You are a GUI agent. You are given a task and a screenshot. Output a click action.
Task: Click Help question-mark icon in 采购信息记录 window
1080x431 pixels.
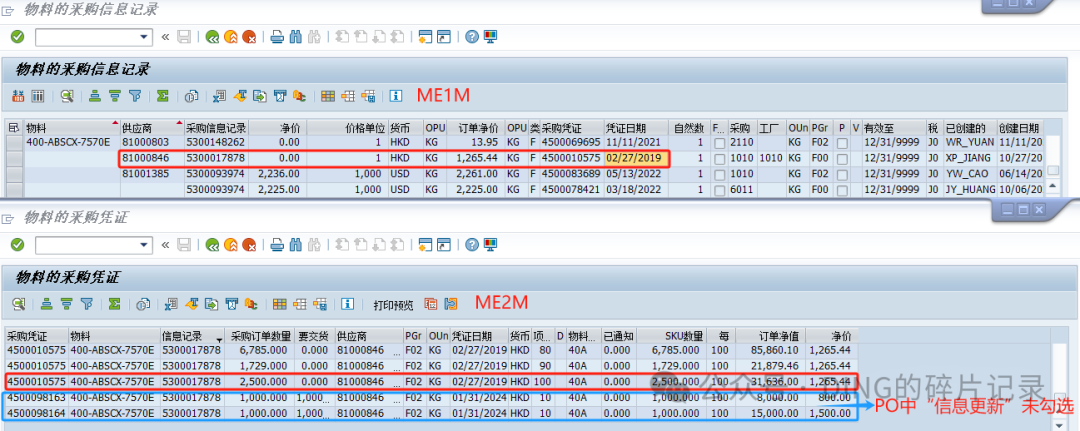tap(472, 36)
